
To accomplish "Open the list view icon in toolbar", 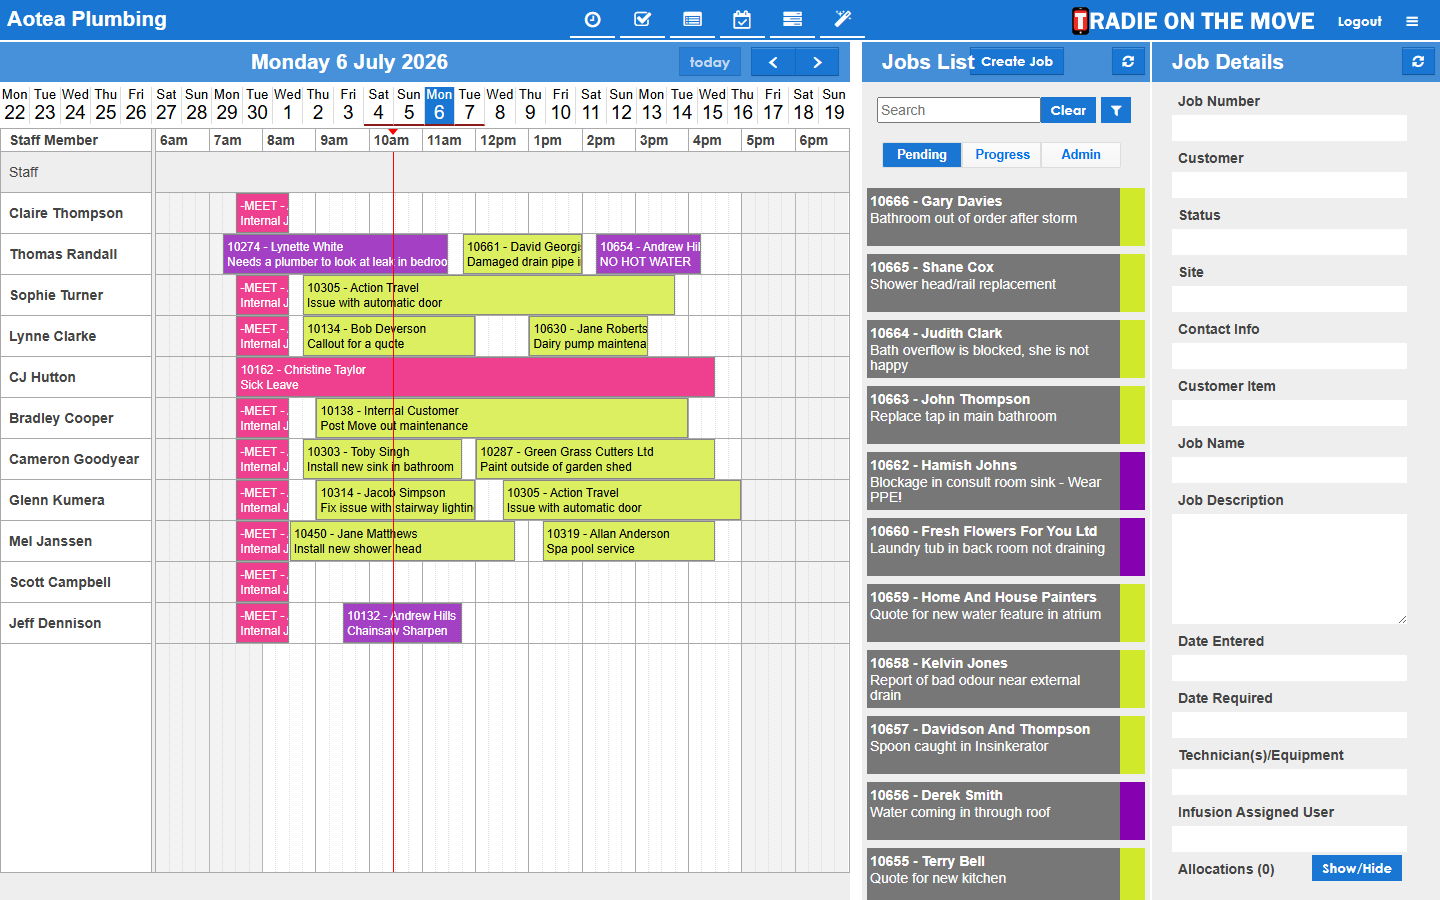I will [x=692, y=19].
